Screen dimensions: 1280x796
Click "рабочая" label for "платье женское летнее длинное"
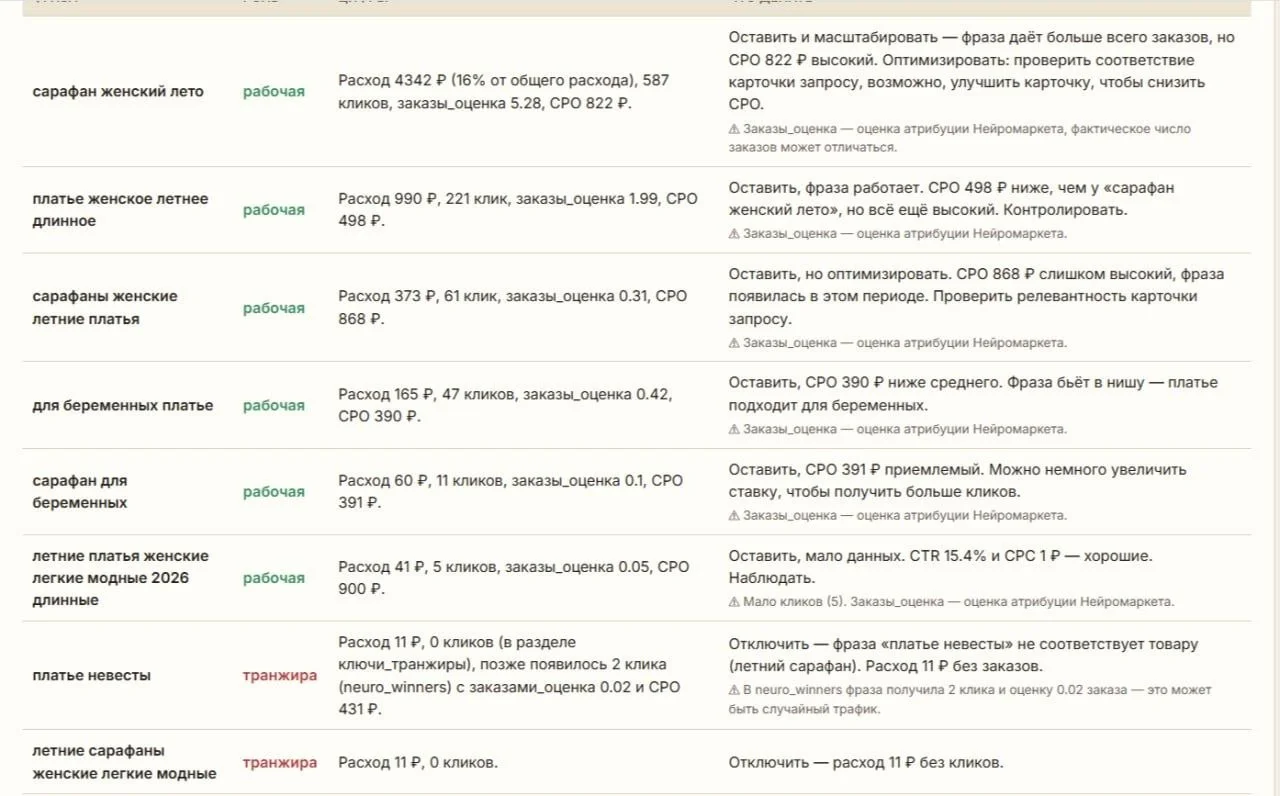274,210
